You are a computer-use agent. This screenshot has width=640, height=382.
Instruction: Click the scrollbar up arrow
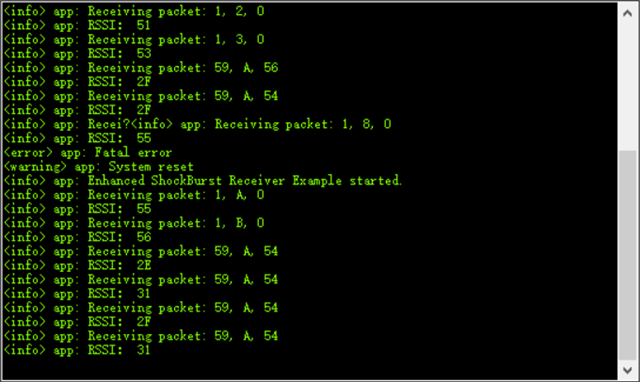(x=628, y=13)
